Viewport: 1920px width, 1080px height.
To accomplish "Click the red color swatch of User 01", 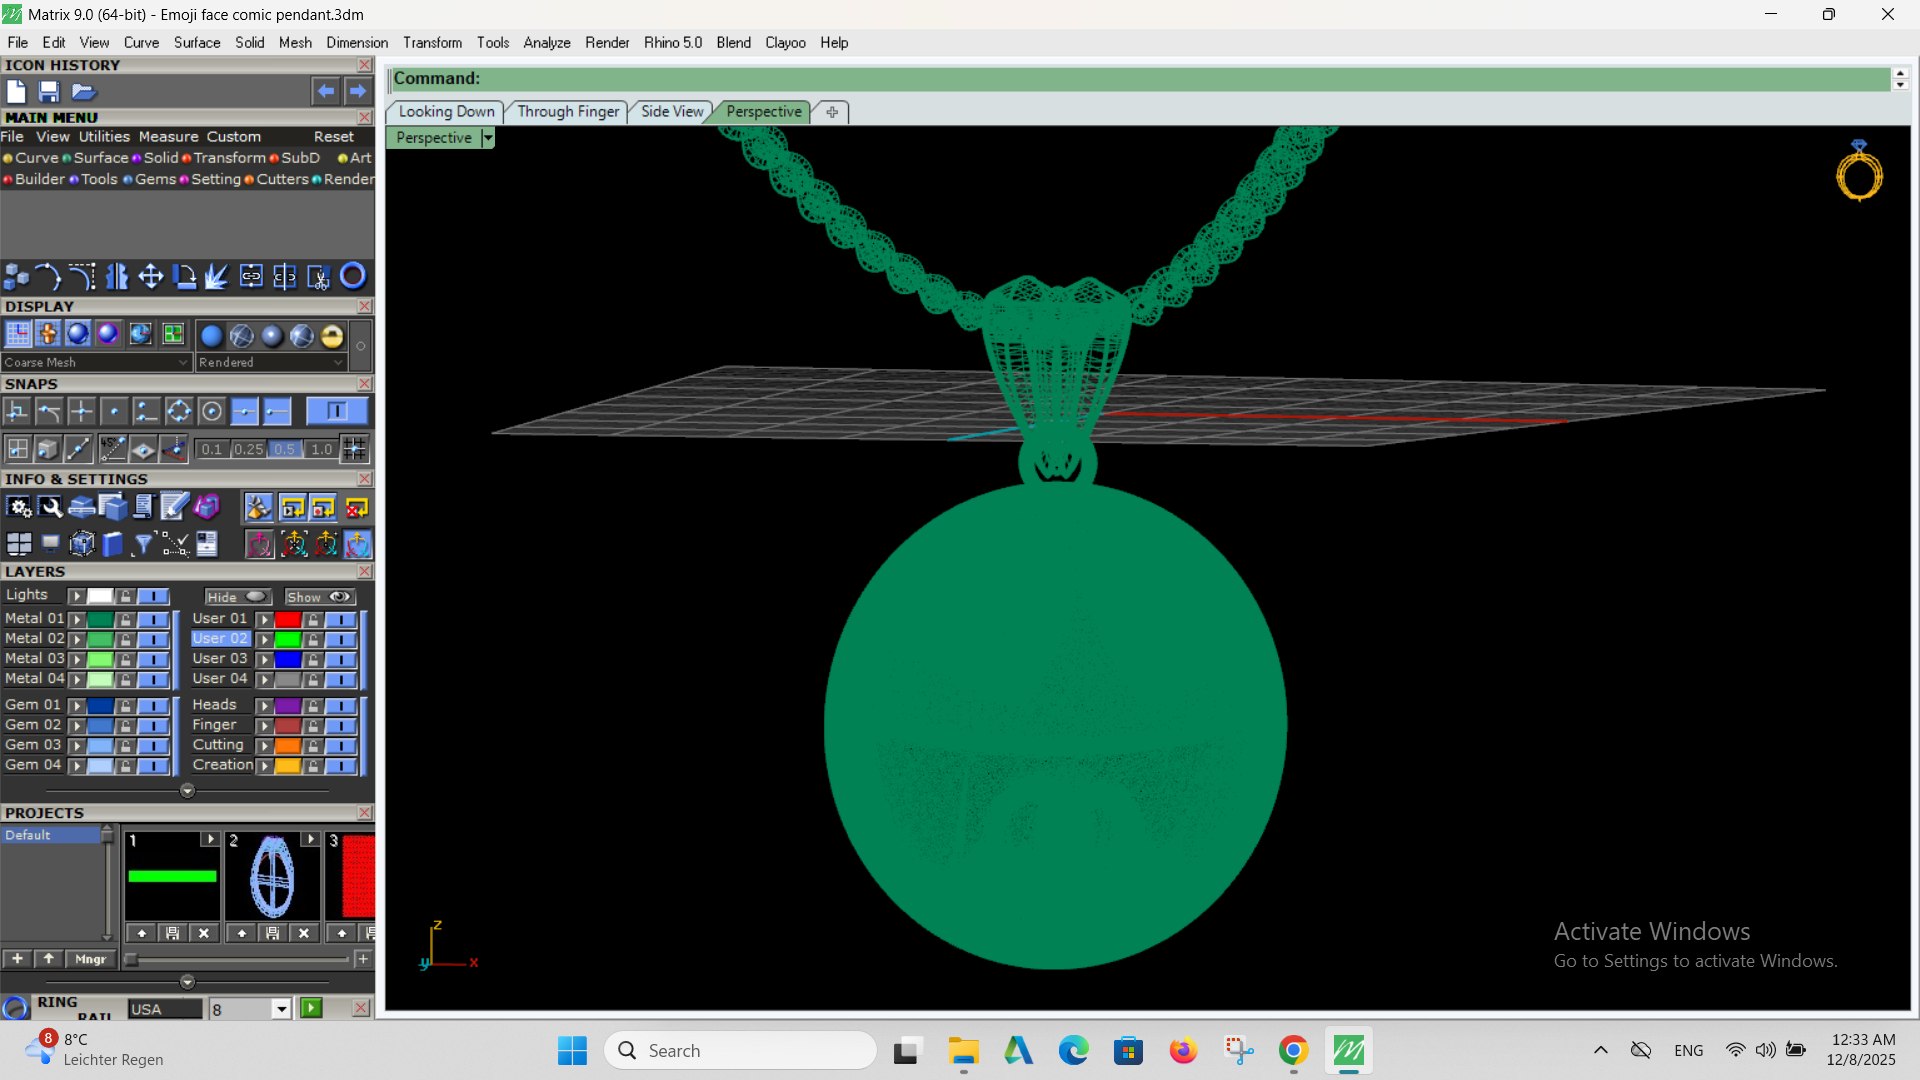I will coord(288,620).
